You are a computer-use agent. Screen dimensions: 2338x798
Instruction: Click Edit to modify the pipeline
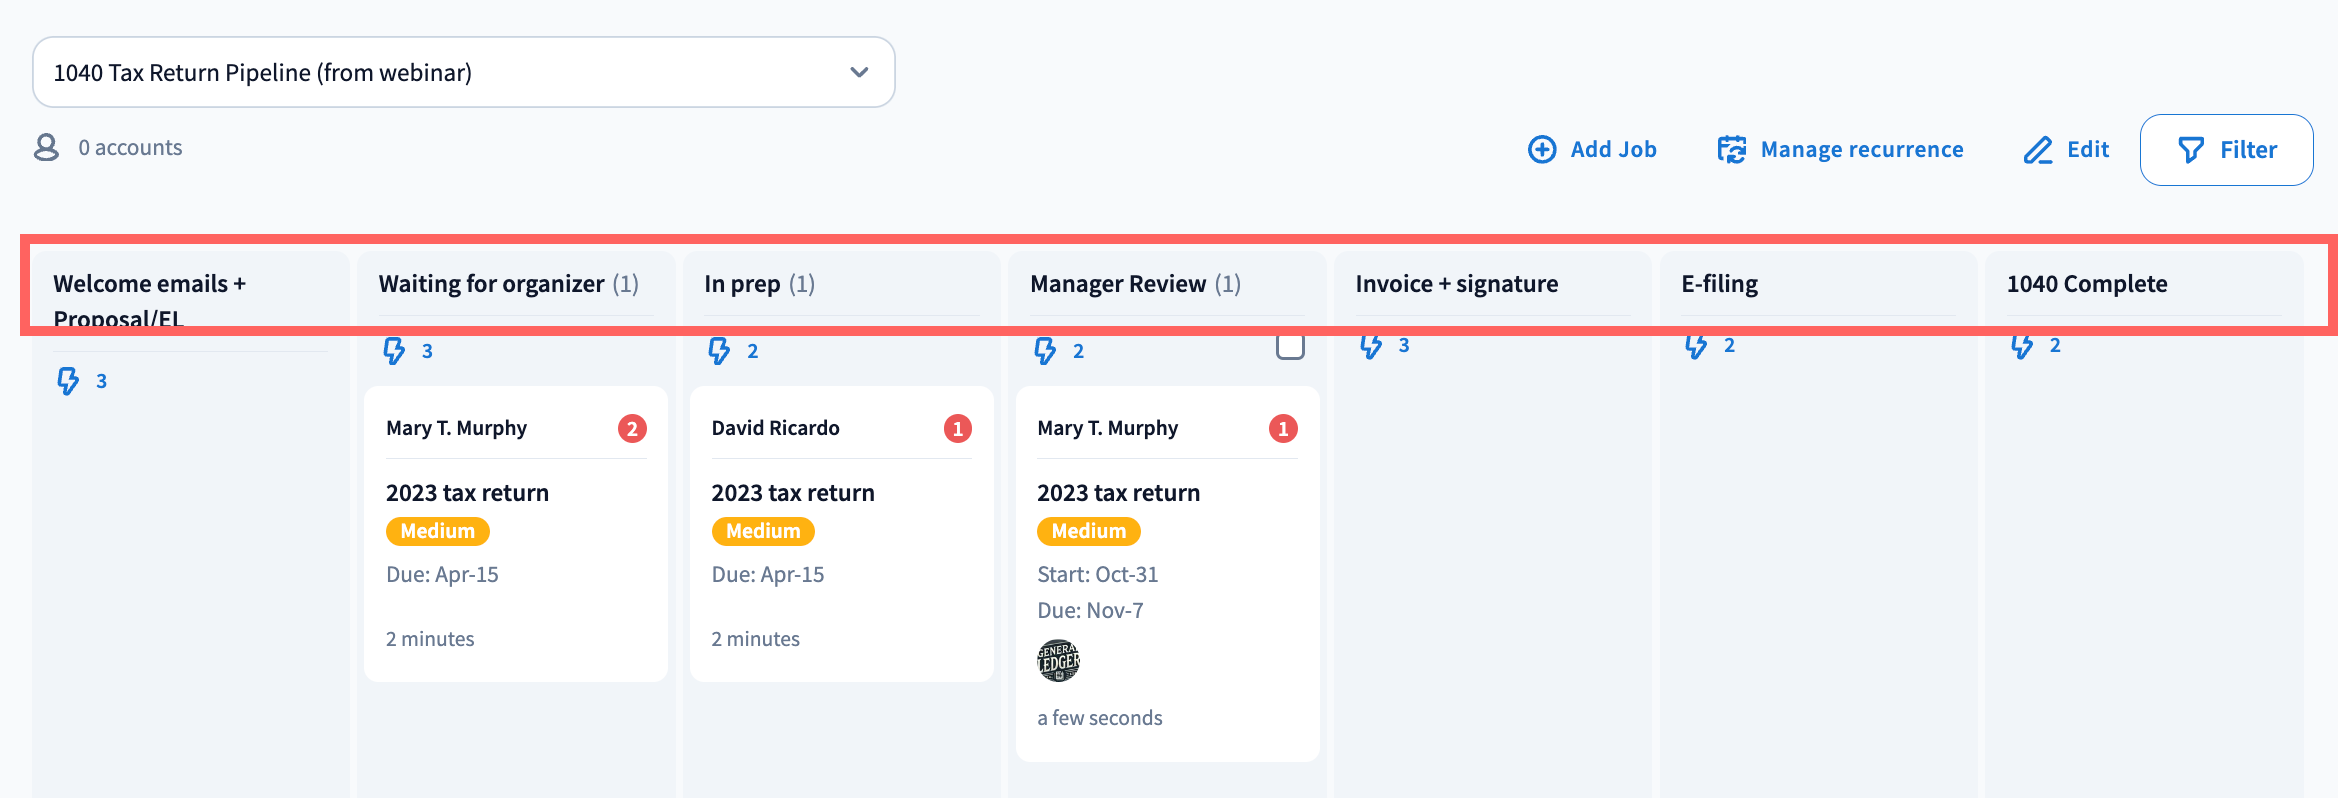click(x=2066, y=150)
